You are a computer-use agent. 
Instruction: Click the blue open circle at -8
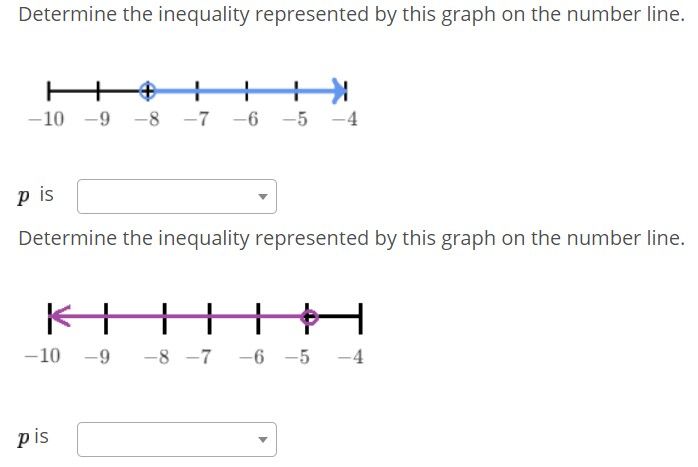147,92
